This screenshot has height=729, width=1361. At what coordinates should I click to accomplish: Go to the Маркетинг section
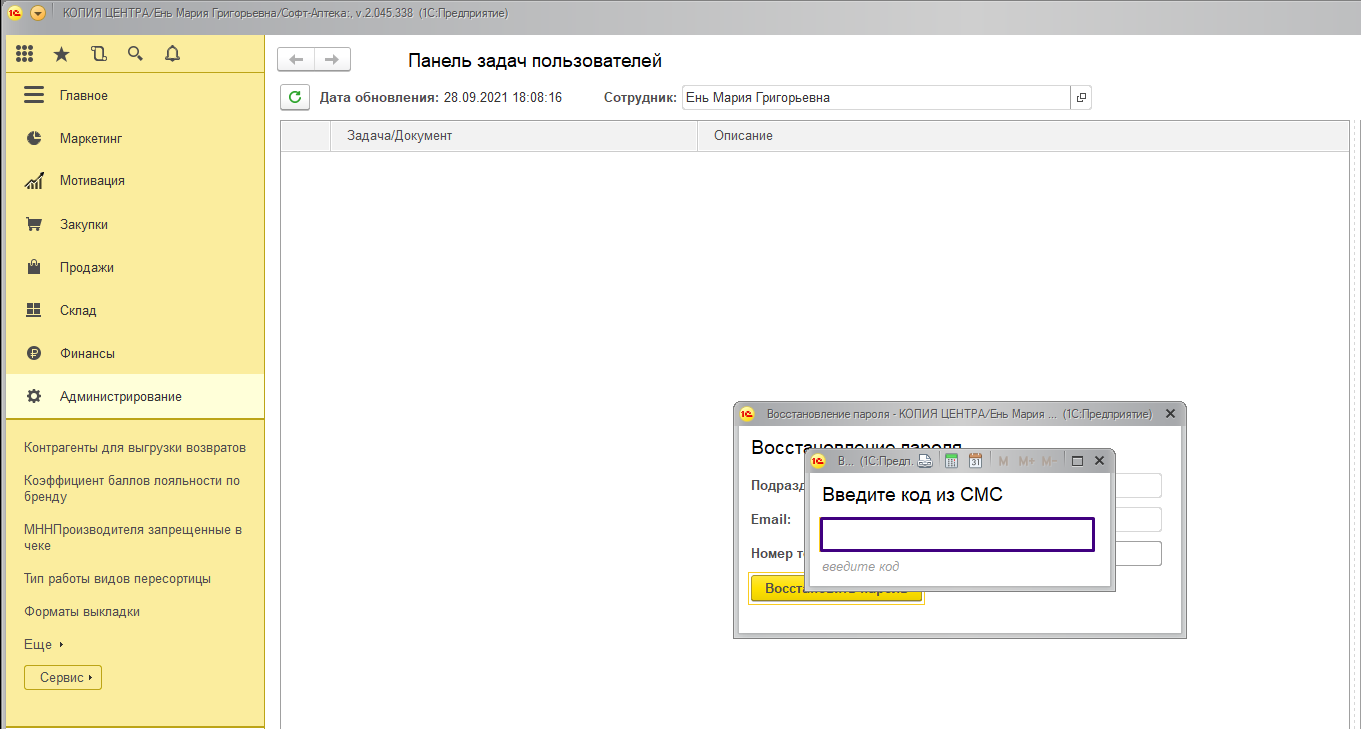tap(90, 138)
